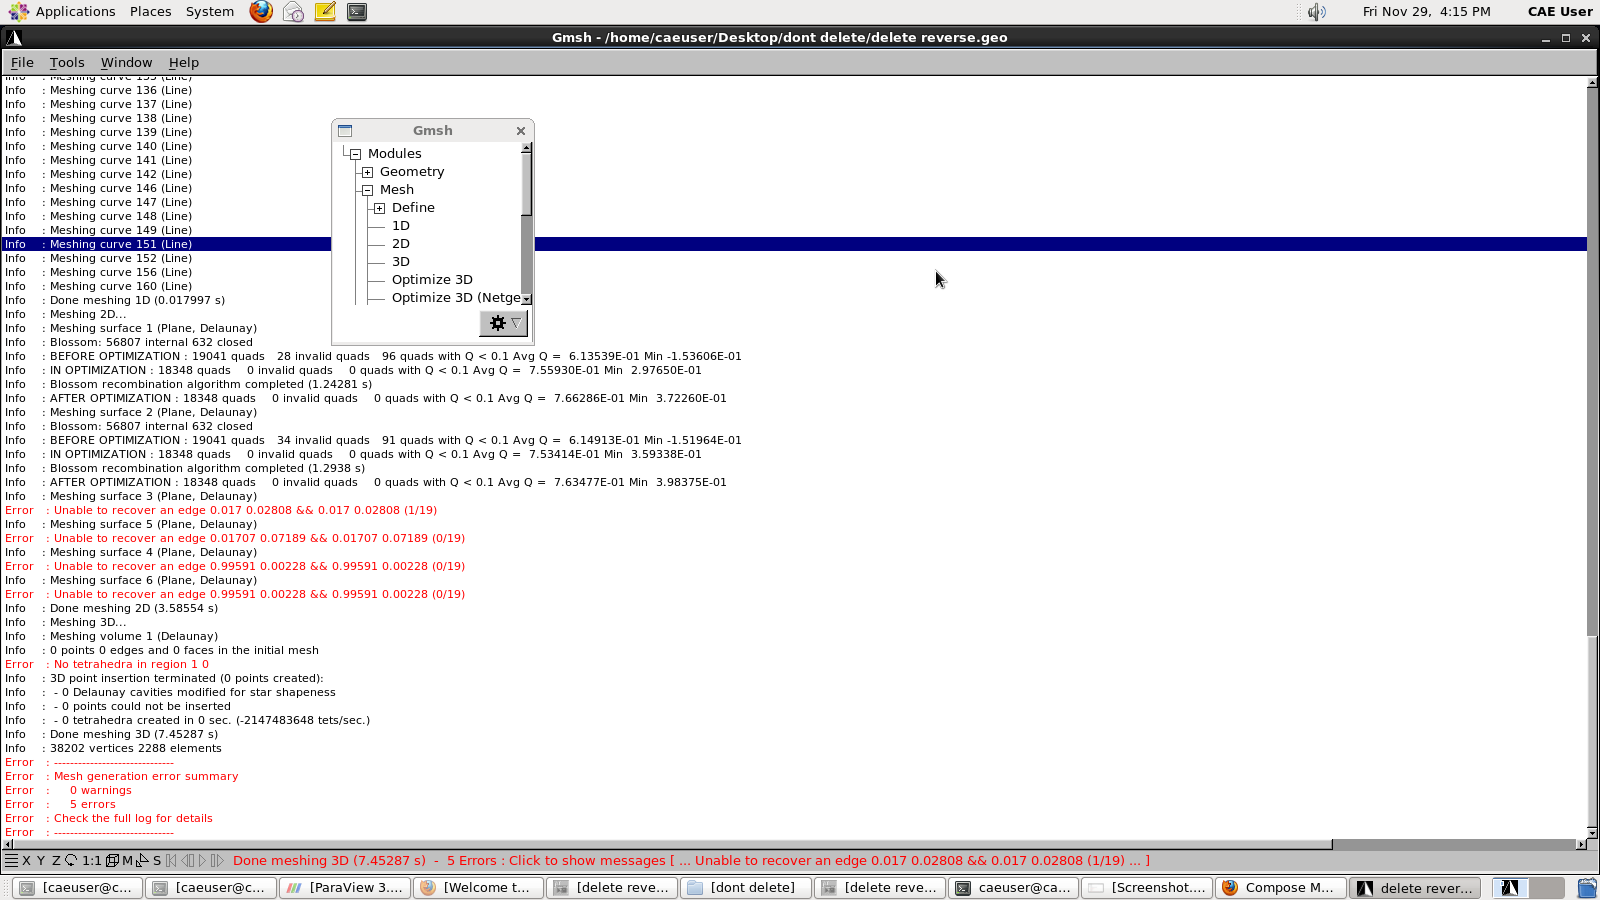Rewind animation to the first step
Viewport: 1600px width, 900px height.
(171, 860)
